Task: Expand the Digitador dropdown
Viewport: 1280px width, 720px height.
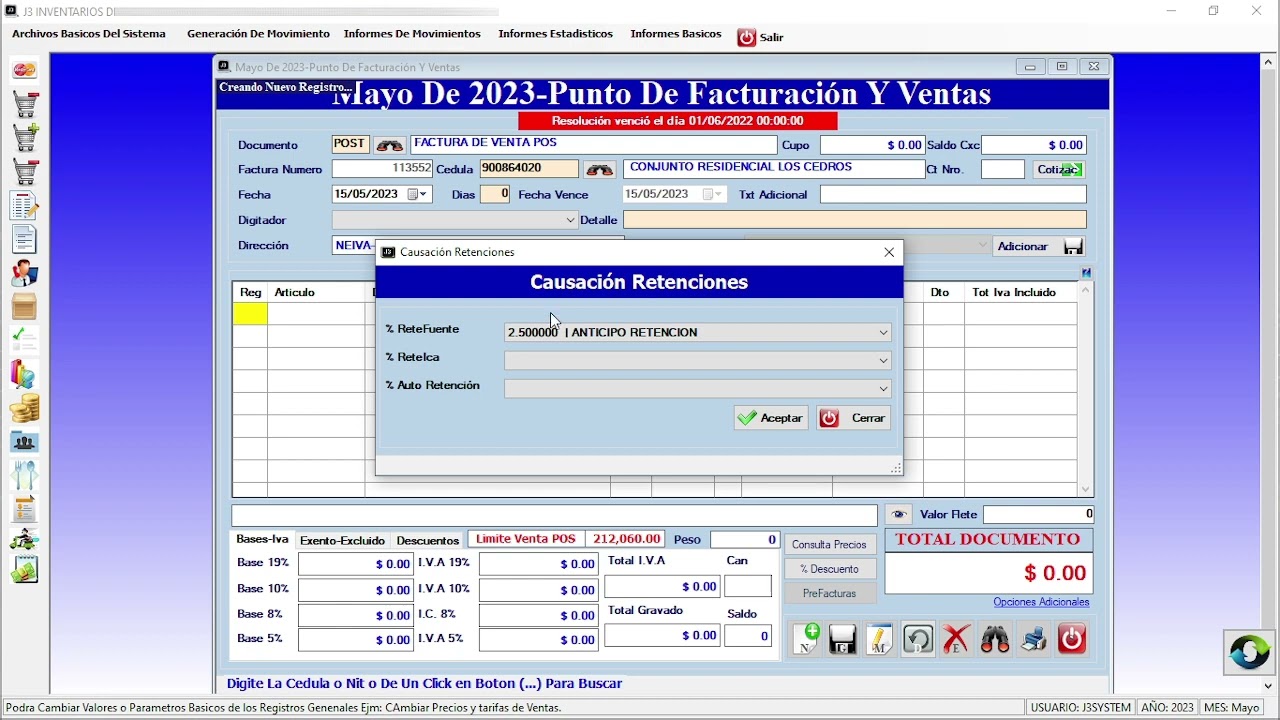Action: pyautogui.click(x=571, y=220)
